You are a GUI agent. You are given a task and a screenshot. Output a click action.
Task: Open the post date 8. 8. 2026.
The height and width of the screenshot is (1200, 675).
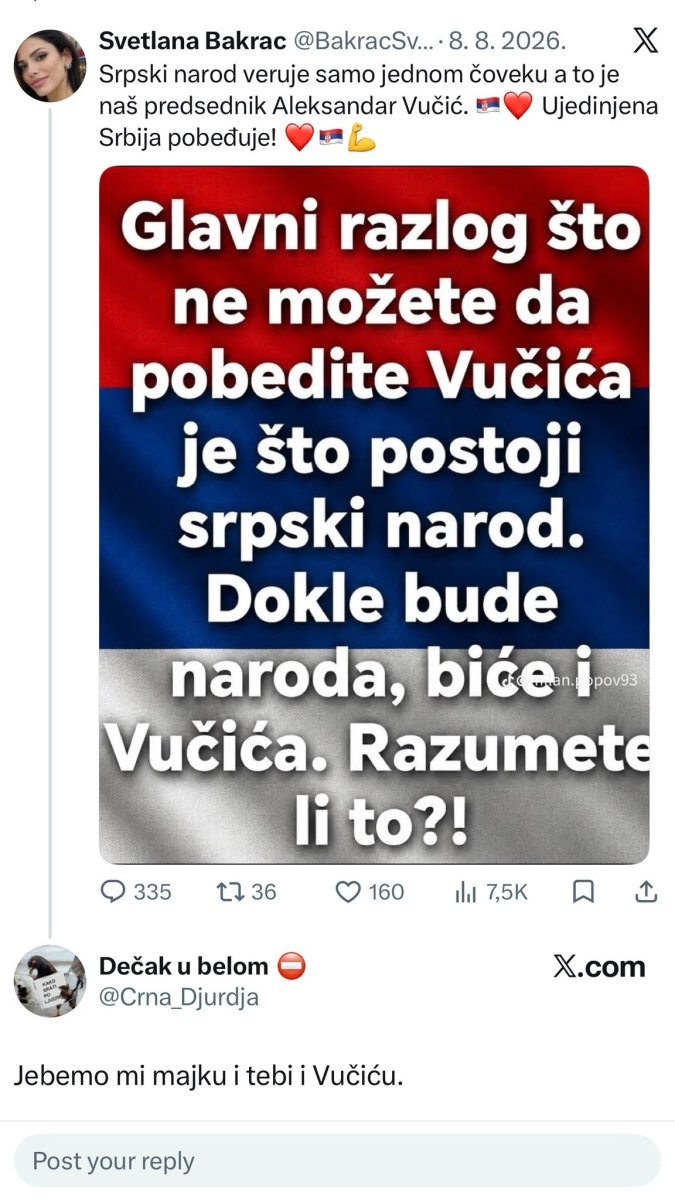point(507,43)
